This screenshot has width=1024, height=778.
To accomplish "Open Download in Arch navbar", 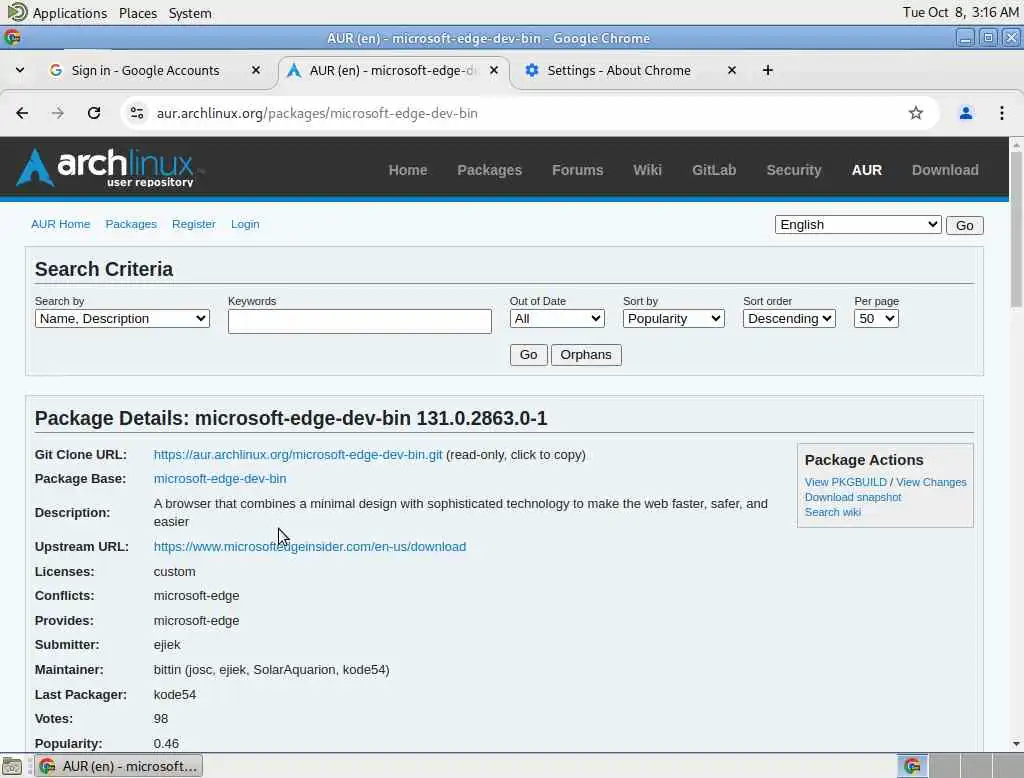I will pyautogui.click(x=945, y=170).
